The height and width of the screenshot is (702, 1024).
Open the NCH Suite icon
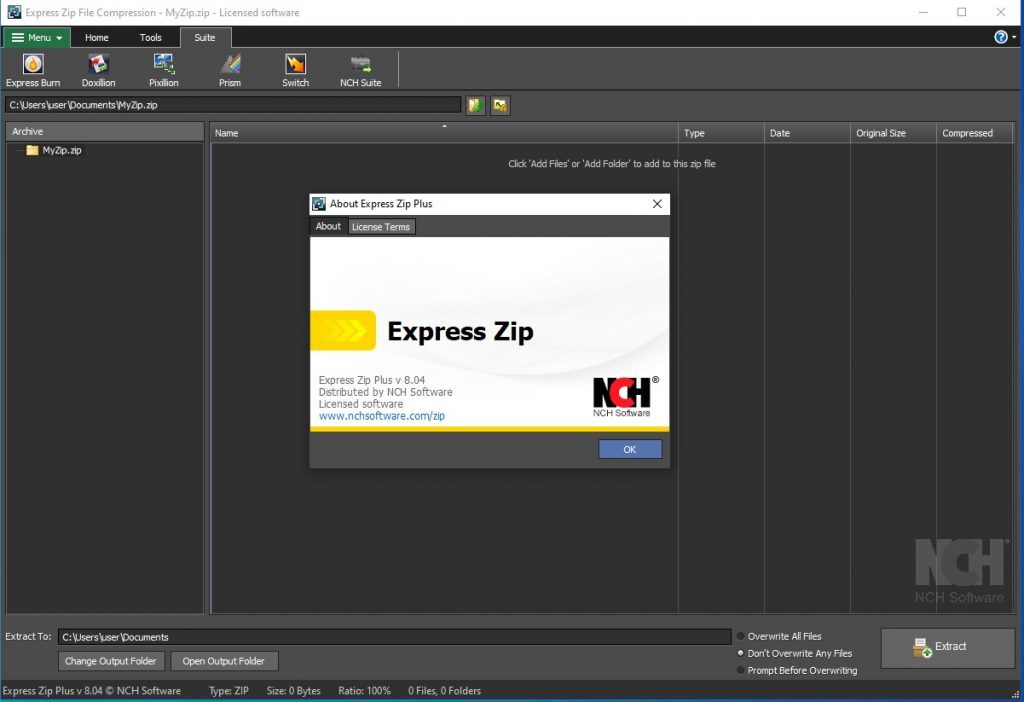360,70
